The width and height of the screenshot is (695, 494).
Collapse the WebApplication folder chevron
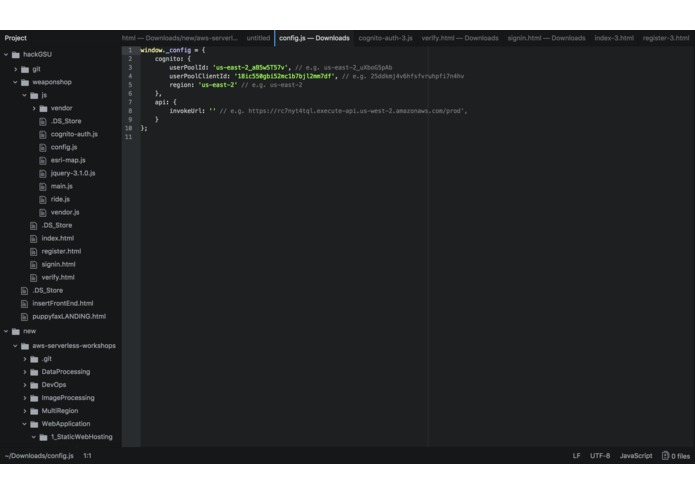25,424
